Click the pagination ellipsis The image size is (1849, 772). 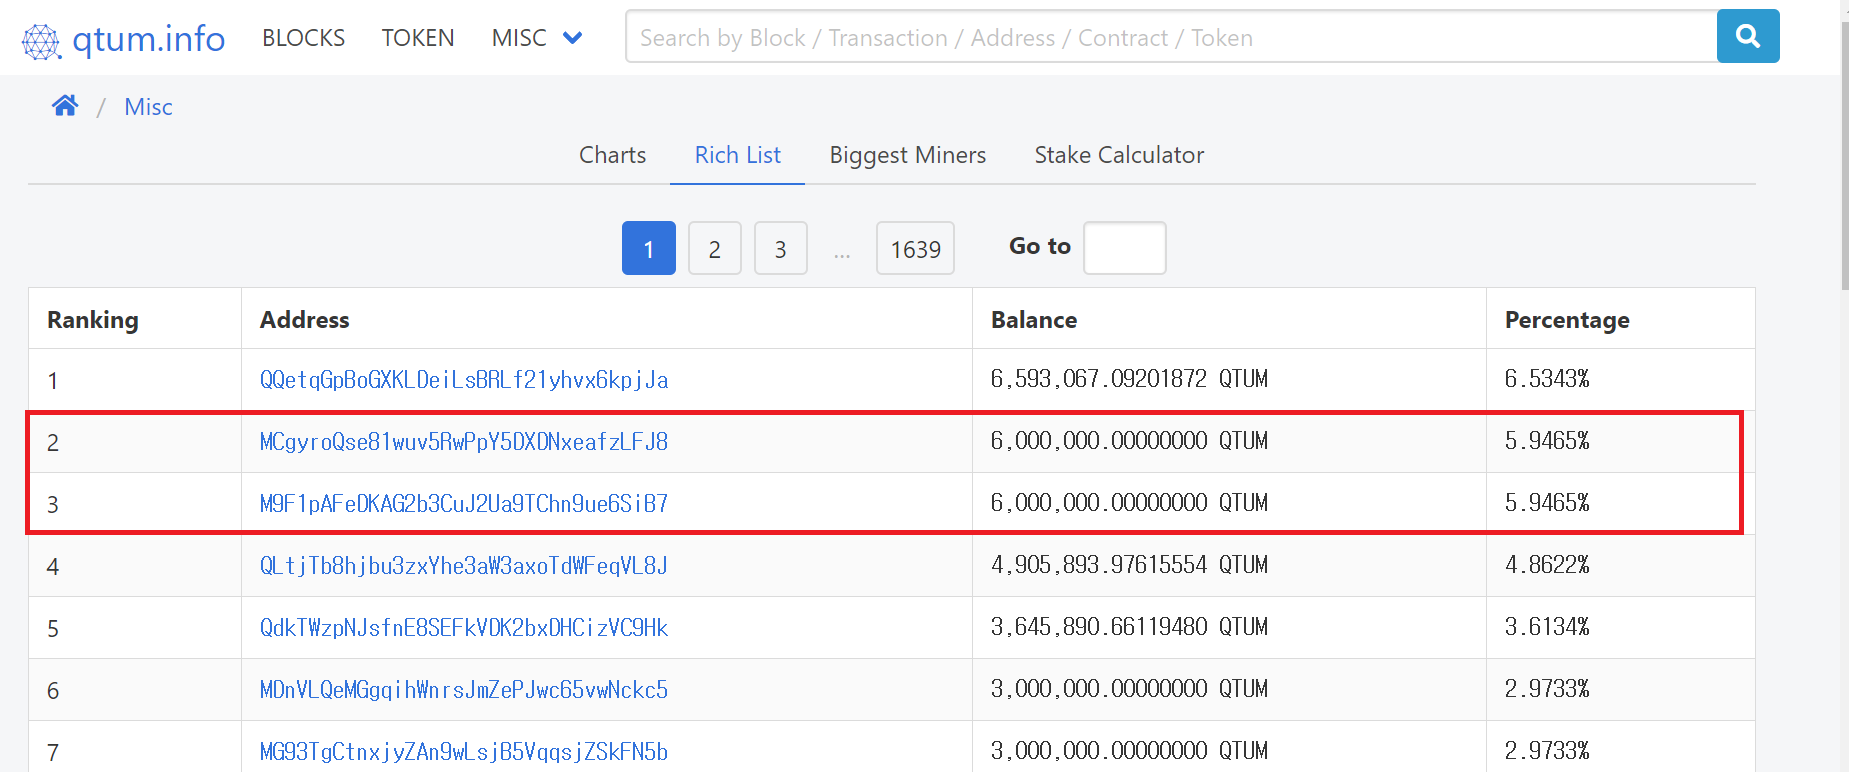(x=842, y=252)
